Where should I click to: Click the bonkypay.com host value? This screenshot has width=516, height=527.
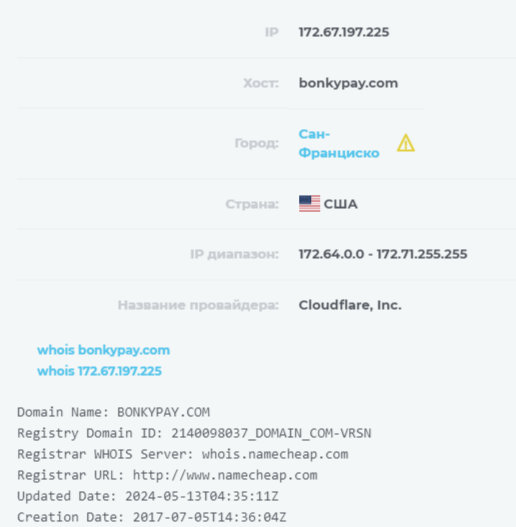click(x=348, y=83)
